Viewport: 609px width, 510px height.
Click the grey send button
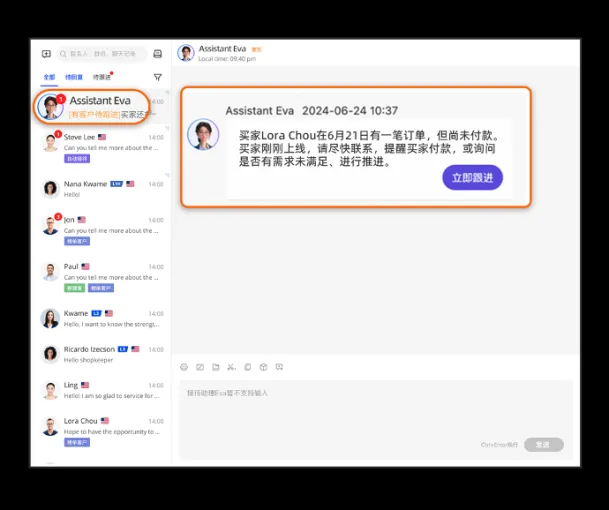pos(543,444)
